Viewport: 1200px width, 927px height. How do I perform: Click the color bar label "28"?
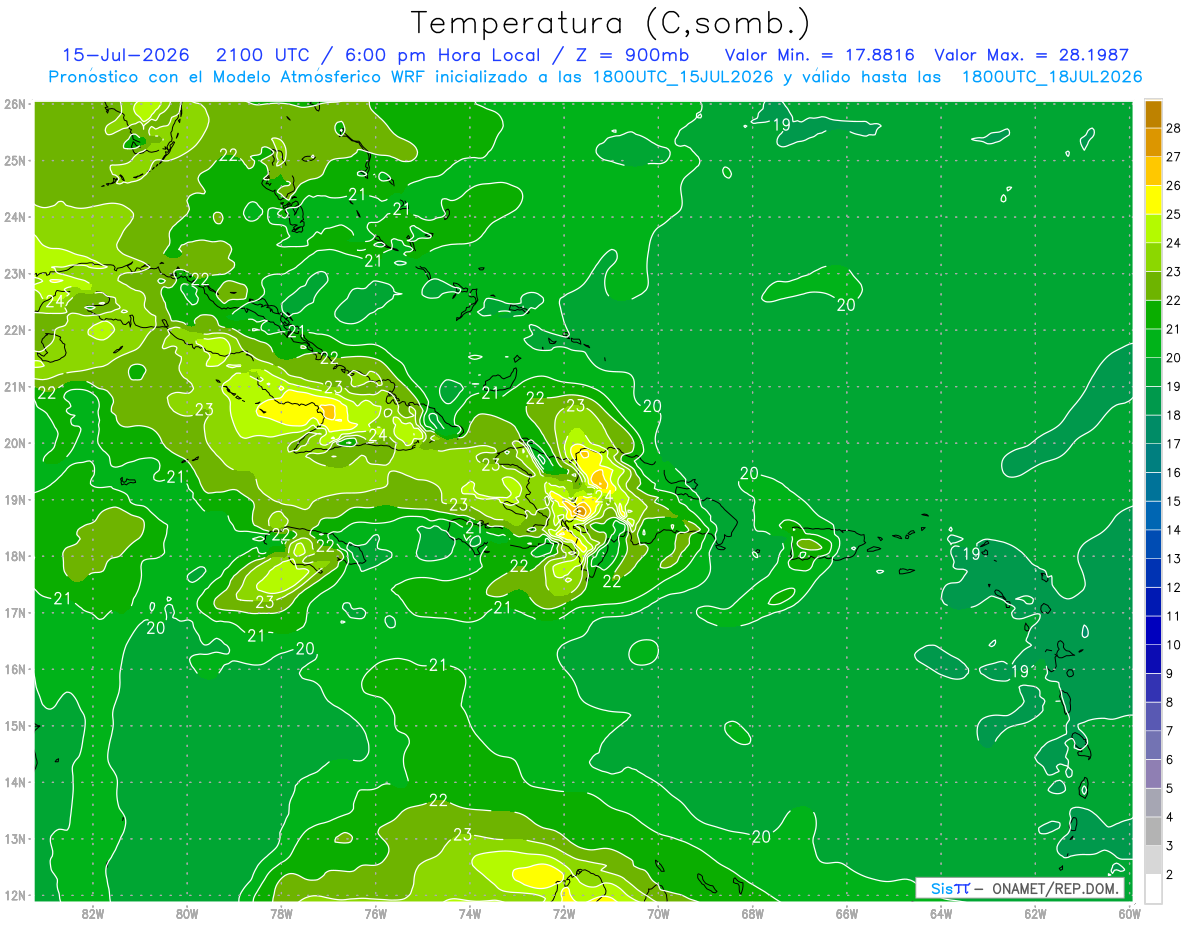pyautogui.click(x=1174, y=128)
